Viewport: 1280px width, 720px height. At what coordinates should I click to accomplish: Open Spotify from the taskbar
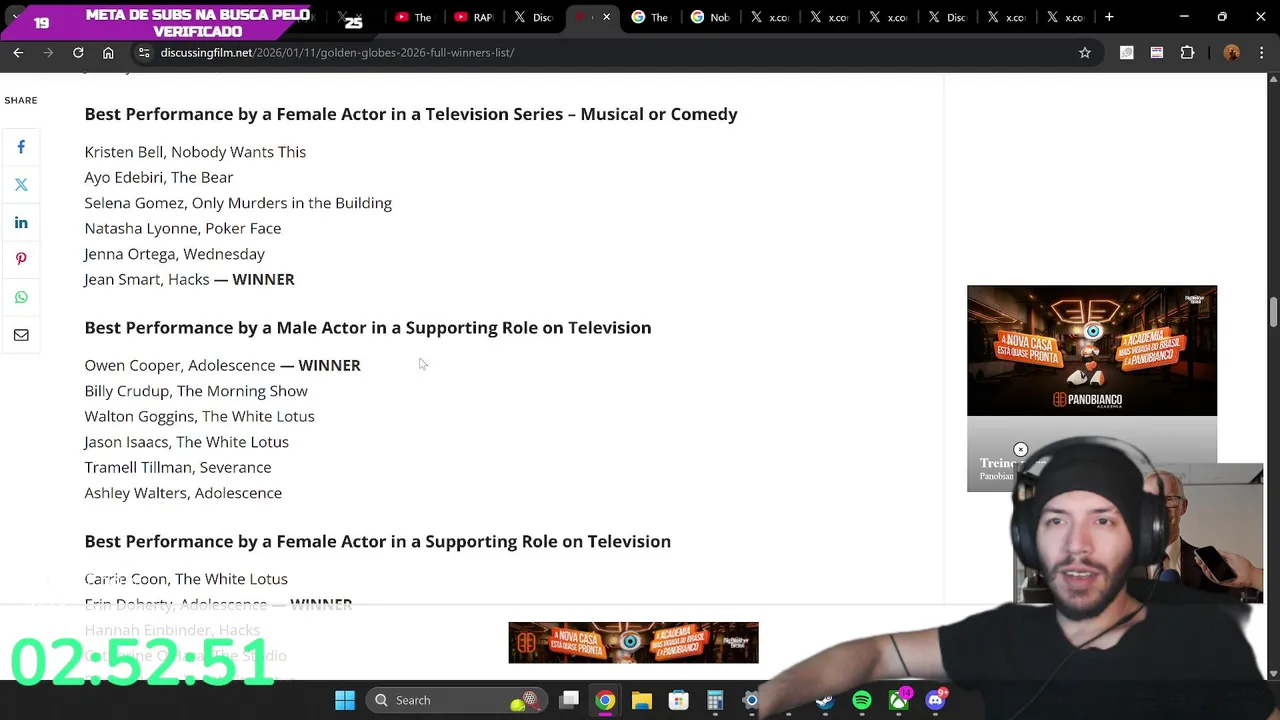coord(861,700)
